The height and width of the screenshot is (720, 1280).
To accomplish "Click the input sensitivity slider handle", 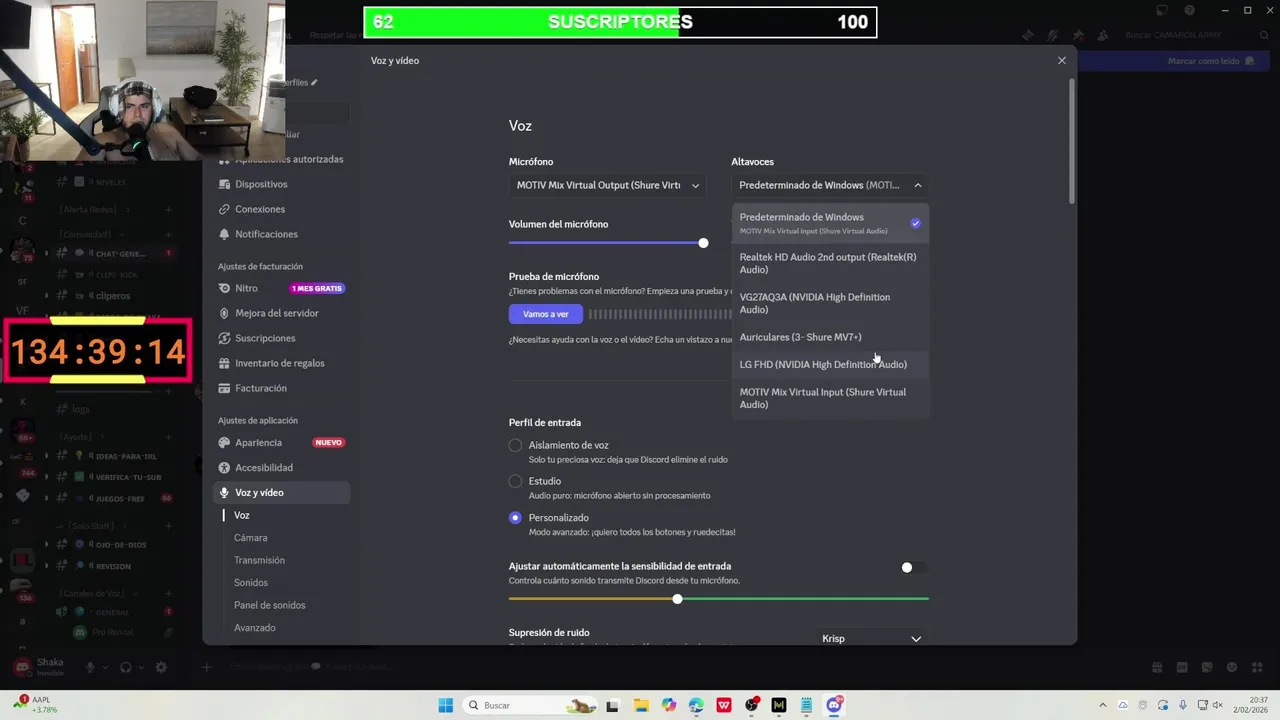I will tap(678, 599).
